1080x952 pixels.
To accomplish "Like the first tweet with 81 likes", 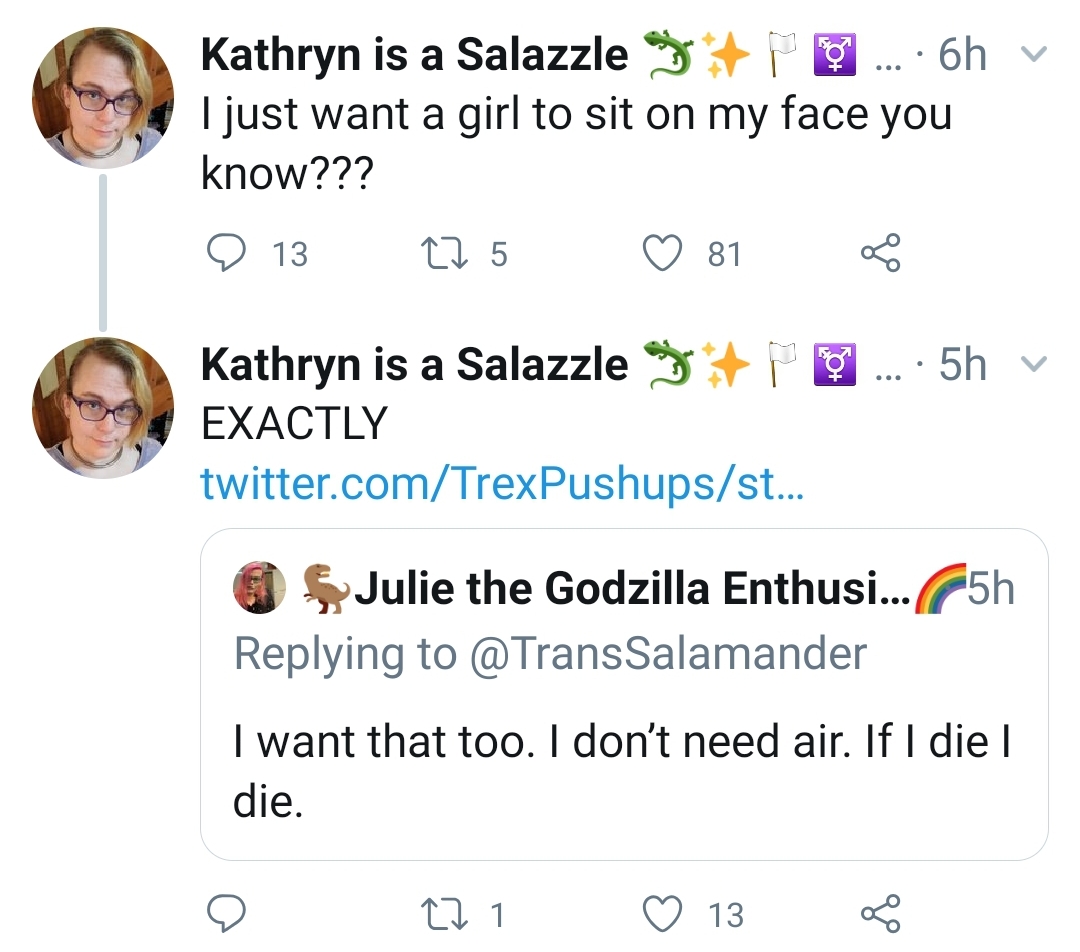I will coord(663,253).
